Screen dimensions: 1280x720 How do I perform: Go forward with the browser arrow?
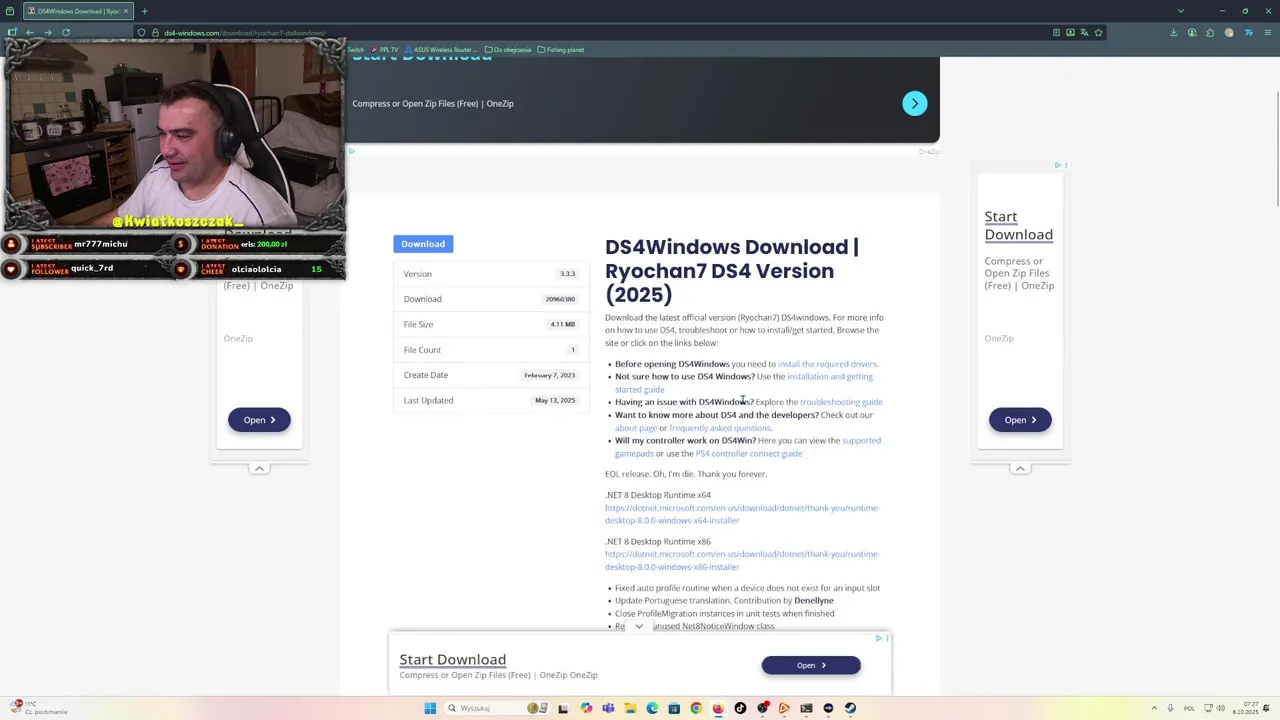pyautogui.click(x=47, y=32)
